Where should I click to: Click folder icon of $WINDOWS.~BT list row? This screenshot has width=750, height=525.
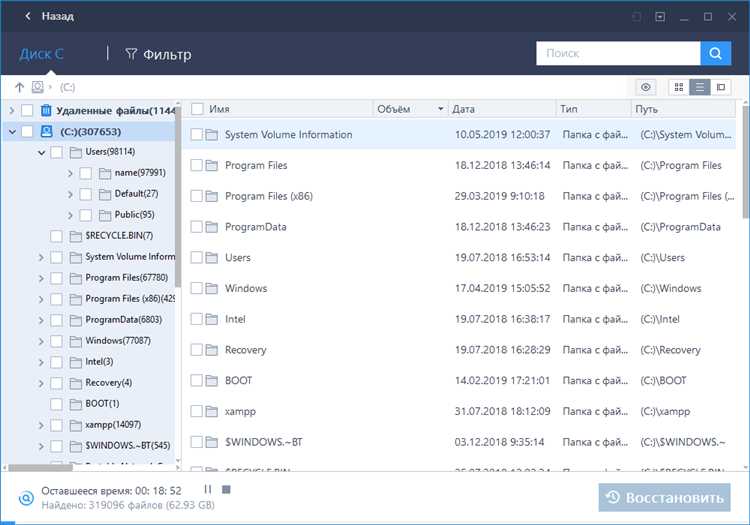pos(211,442)
